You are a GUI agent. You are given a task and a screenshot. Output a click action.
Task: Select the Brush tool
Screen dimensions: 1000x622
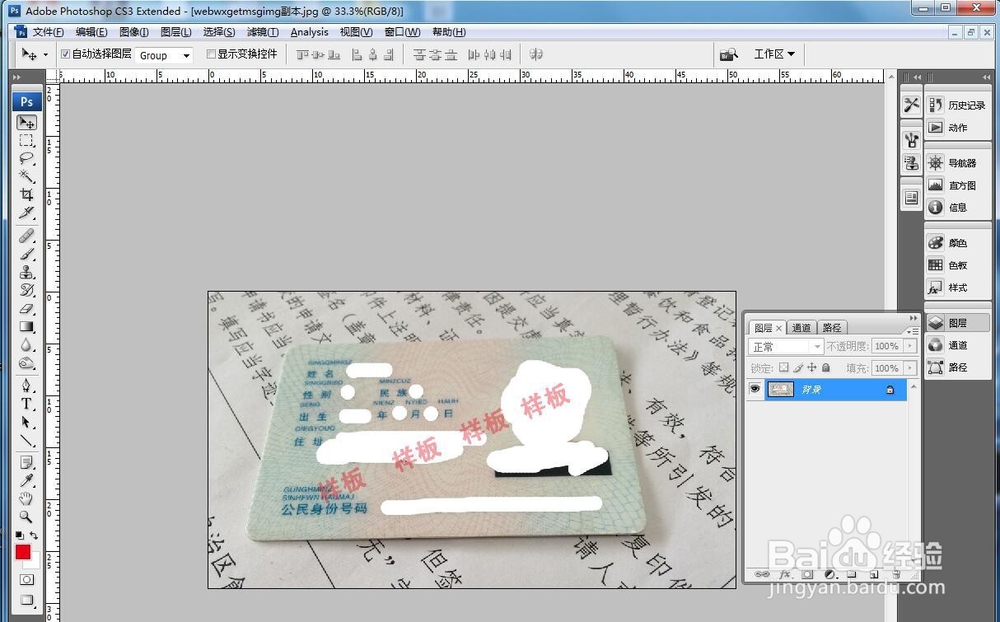(x=27, y=254)
